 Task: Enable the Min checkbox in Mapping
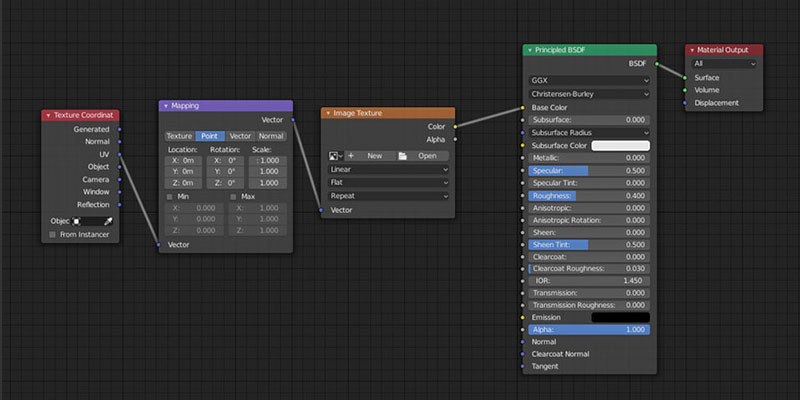[169, 196]
